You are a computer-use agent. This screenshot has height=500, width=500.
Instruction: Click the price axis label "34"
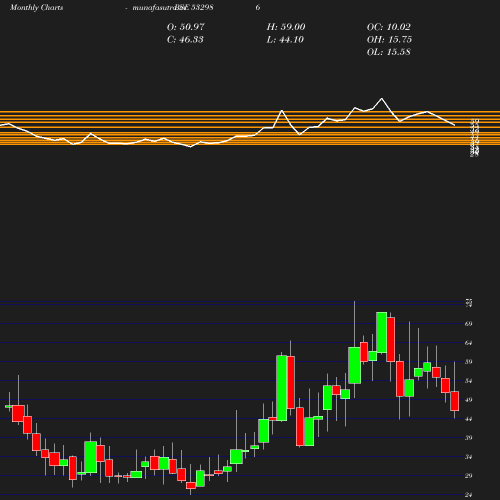coord(469,457)
